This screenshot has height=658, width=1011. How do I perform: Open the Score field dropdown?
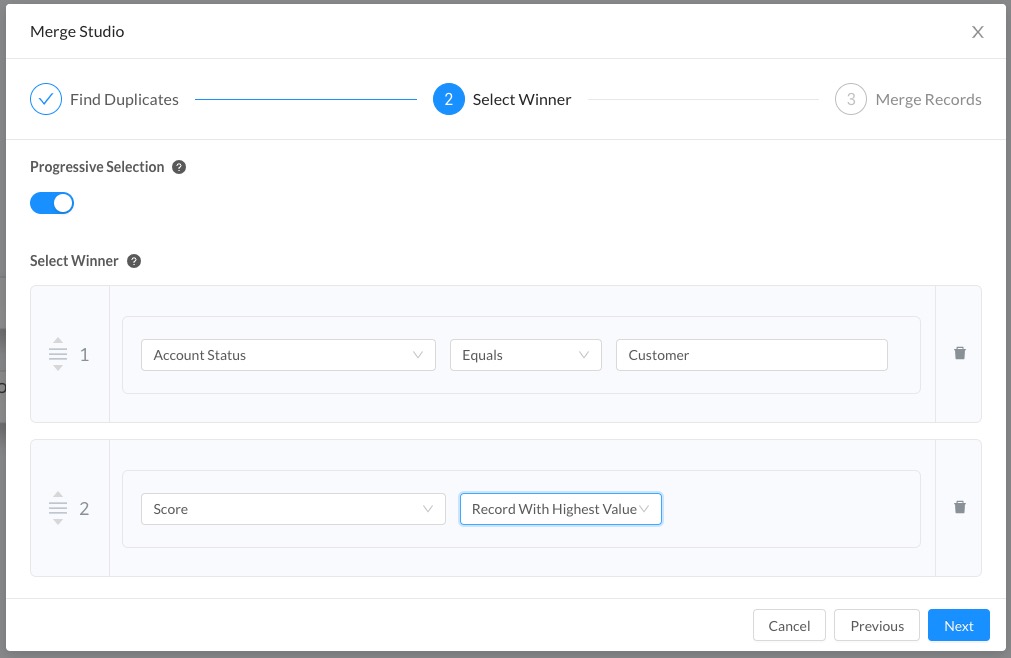293,509
